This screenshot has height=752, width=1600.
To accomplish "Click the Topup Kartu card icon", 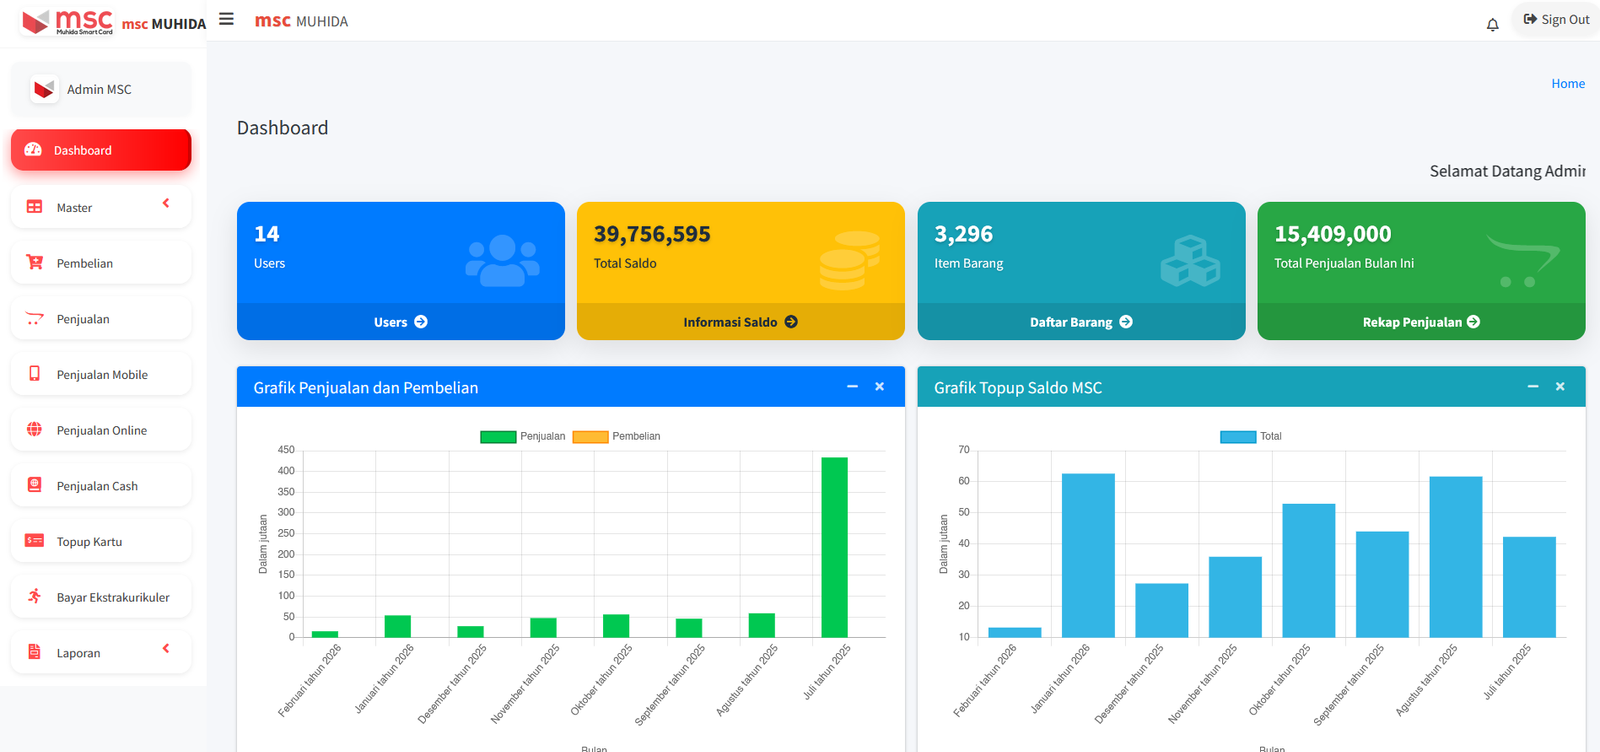I will [35, 541].
